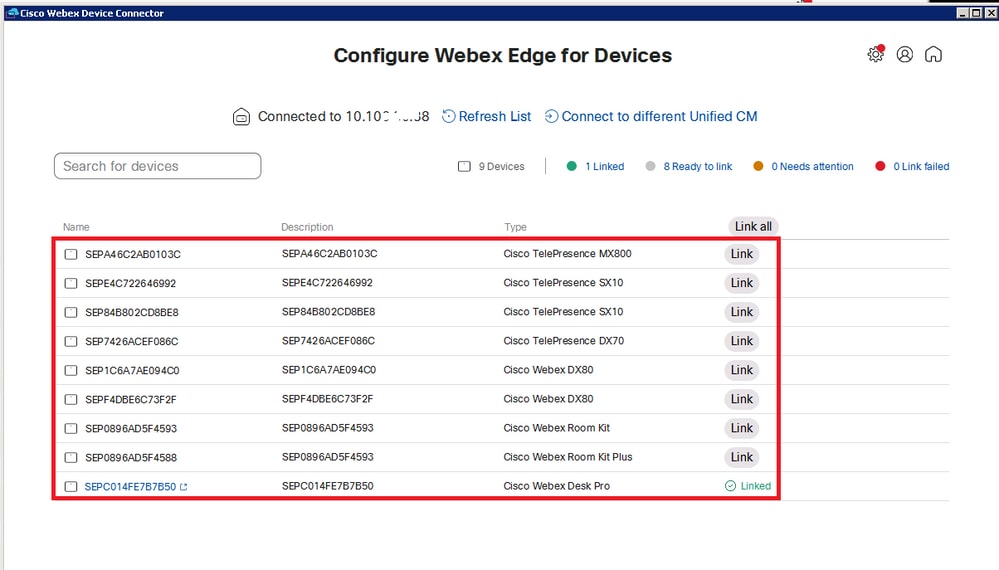
Task: Click the 9 Devices count label
Action: (501, 166)
